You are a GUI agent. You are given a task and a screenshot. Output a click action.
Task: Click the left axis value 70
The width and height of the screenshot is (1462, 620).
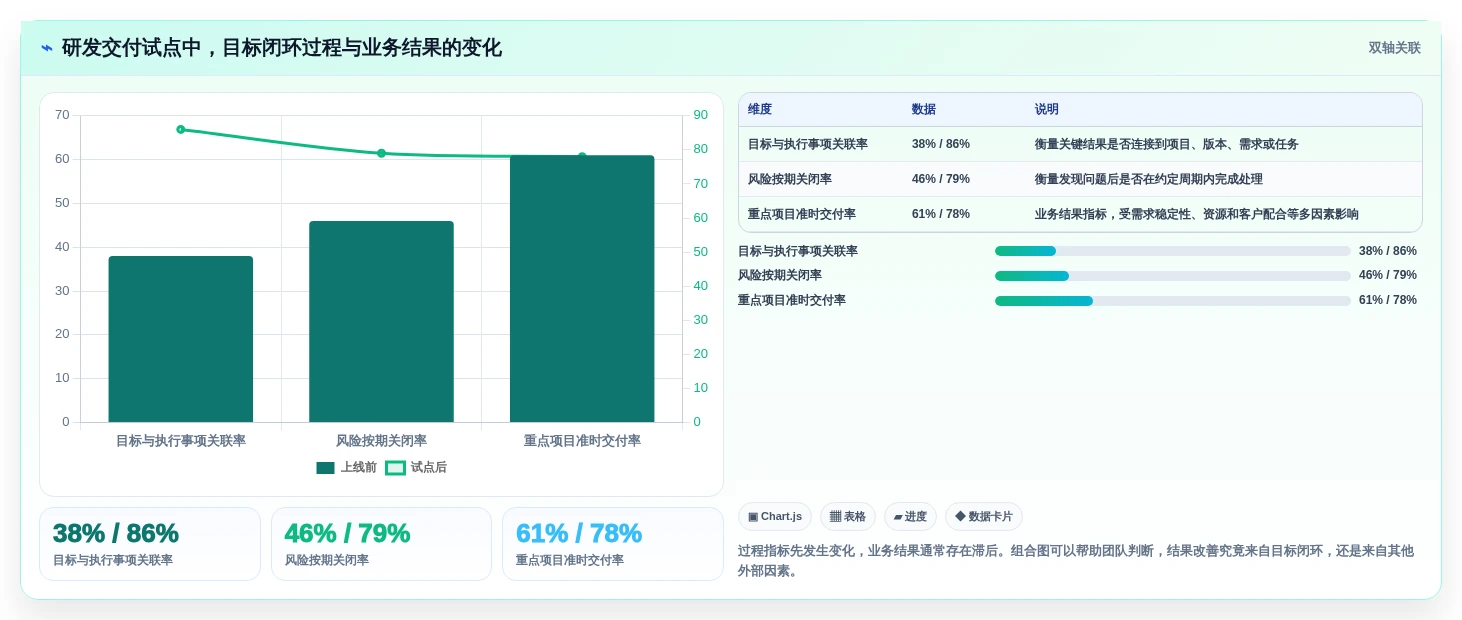(62, 115)
